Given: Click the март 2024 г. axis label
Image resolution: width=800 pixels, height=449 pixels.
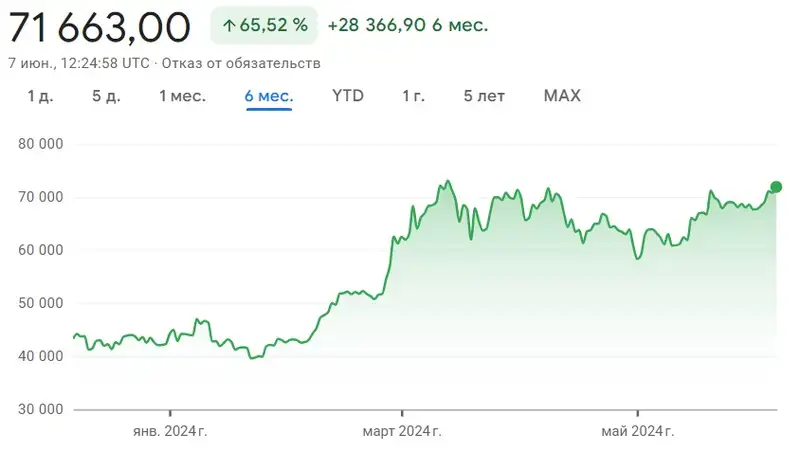Looking at the screenshot, I should 402,432.
